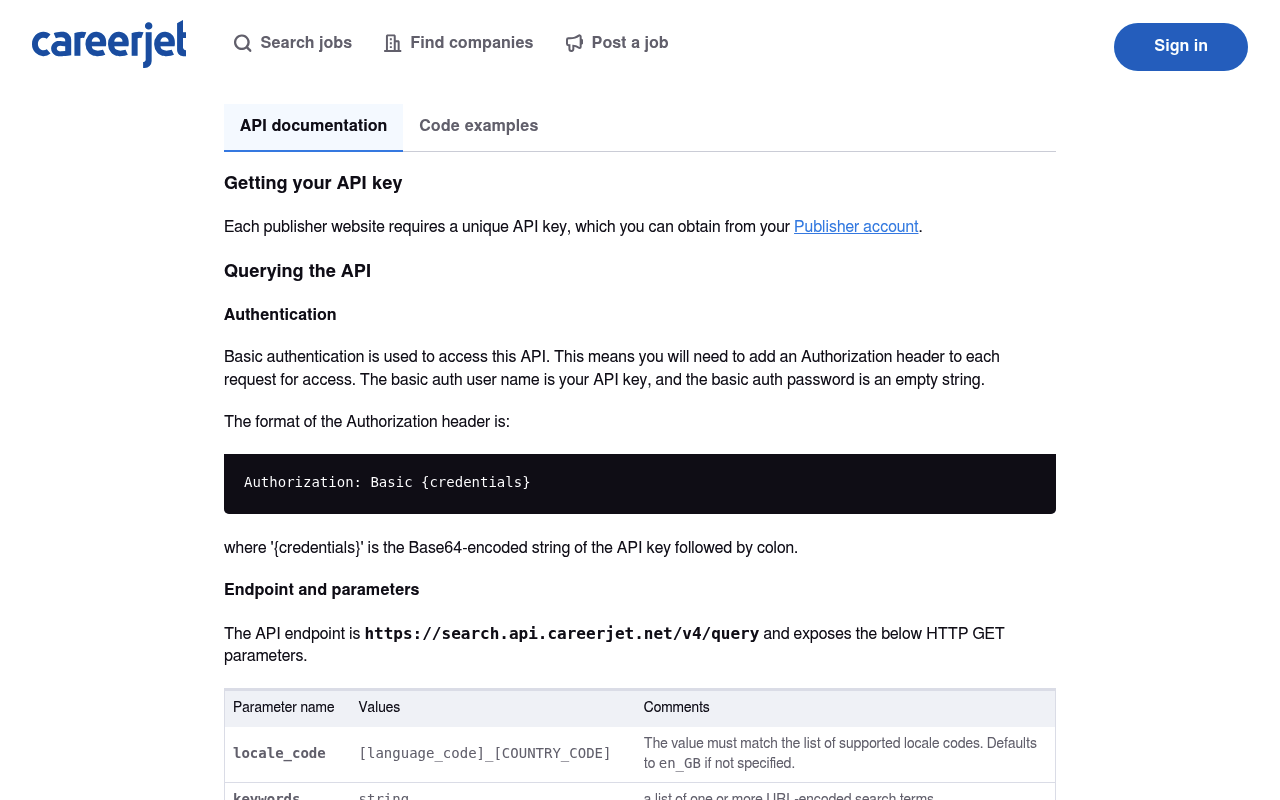This screenshot has height=800, width=1280.
Task: Click the API endpoint URL text
Action: [562, 634]
